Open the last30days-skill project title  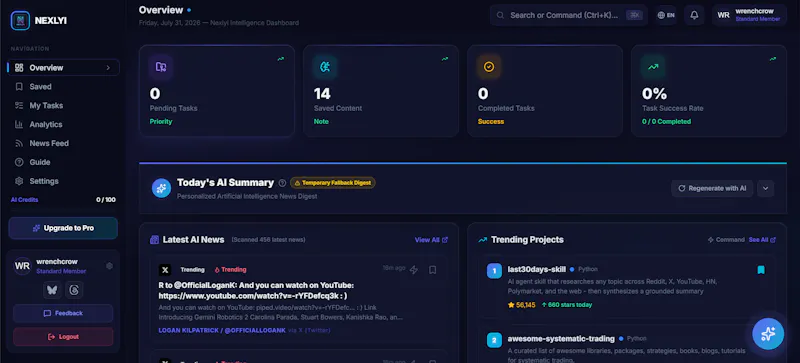pyautogui.click(x=537, y=269)
